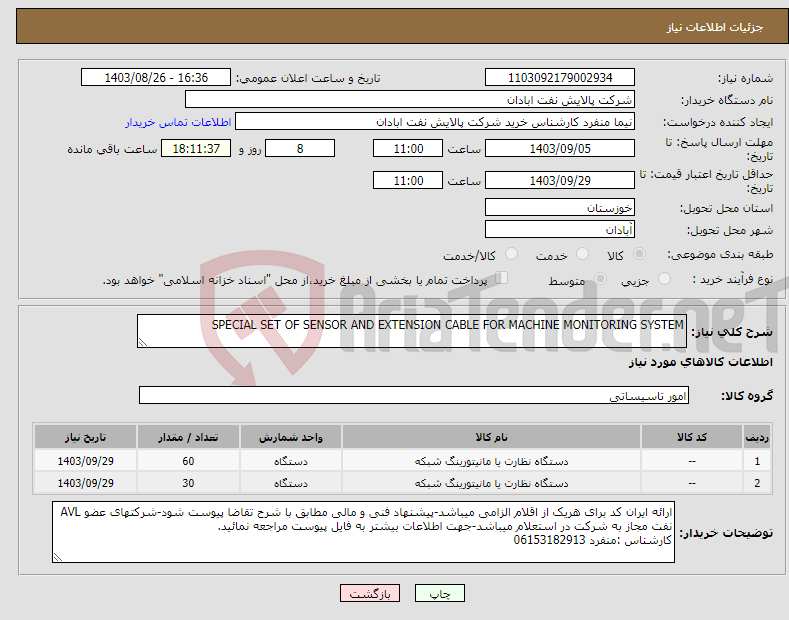Image resolution: width=789 pixels, height=620 pixels.
Task: Click row 1 item name دستگاه نظارت یا مانیتورینگ شبکه
Action: pos(491,461)
